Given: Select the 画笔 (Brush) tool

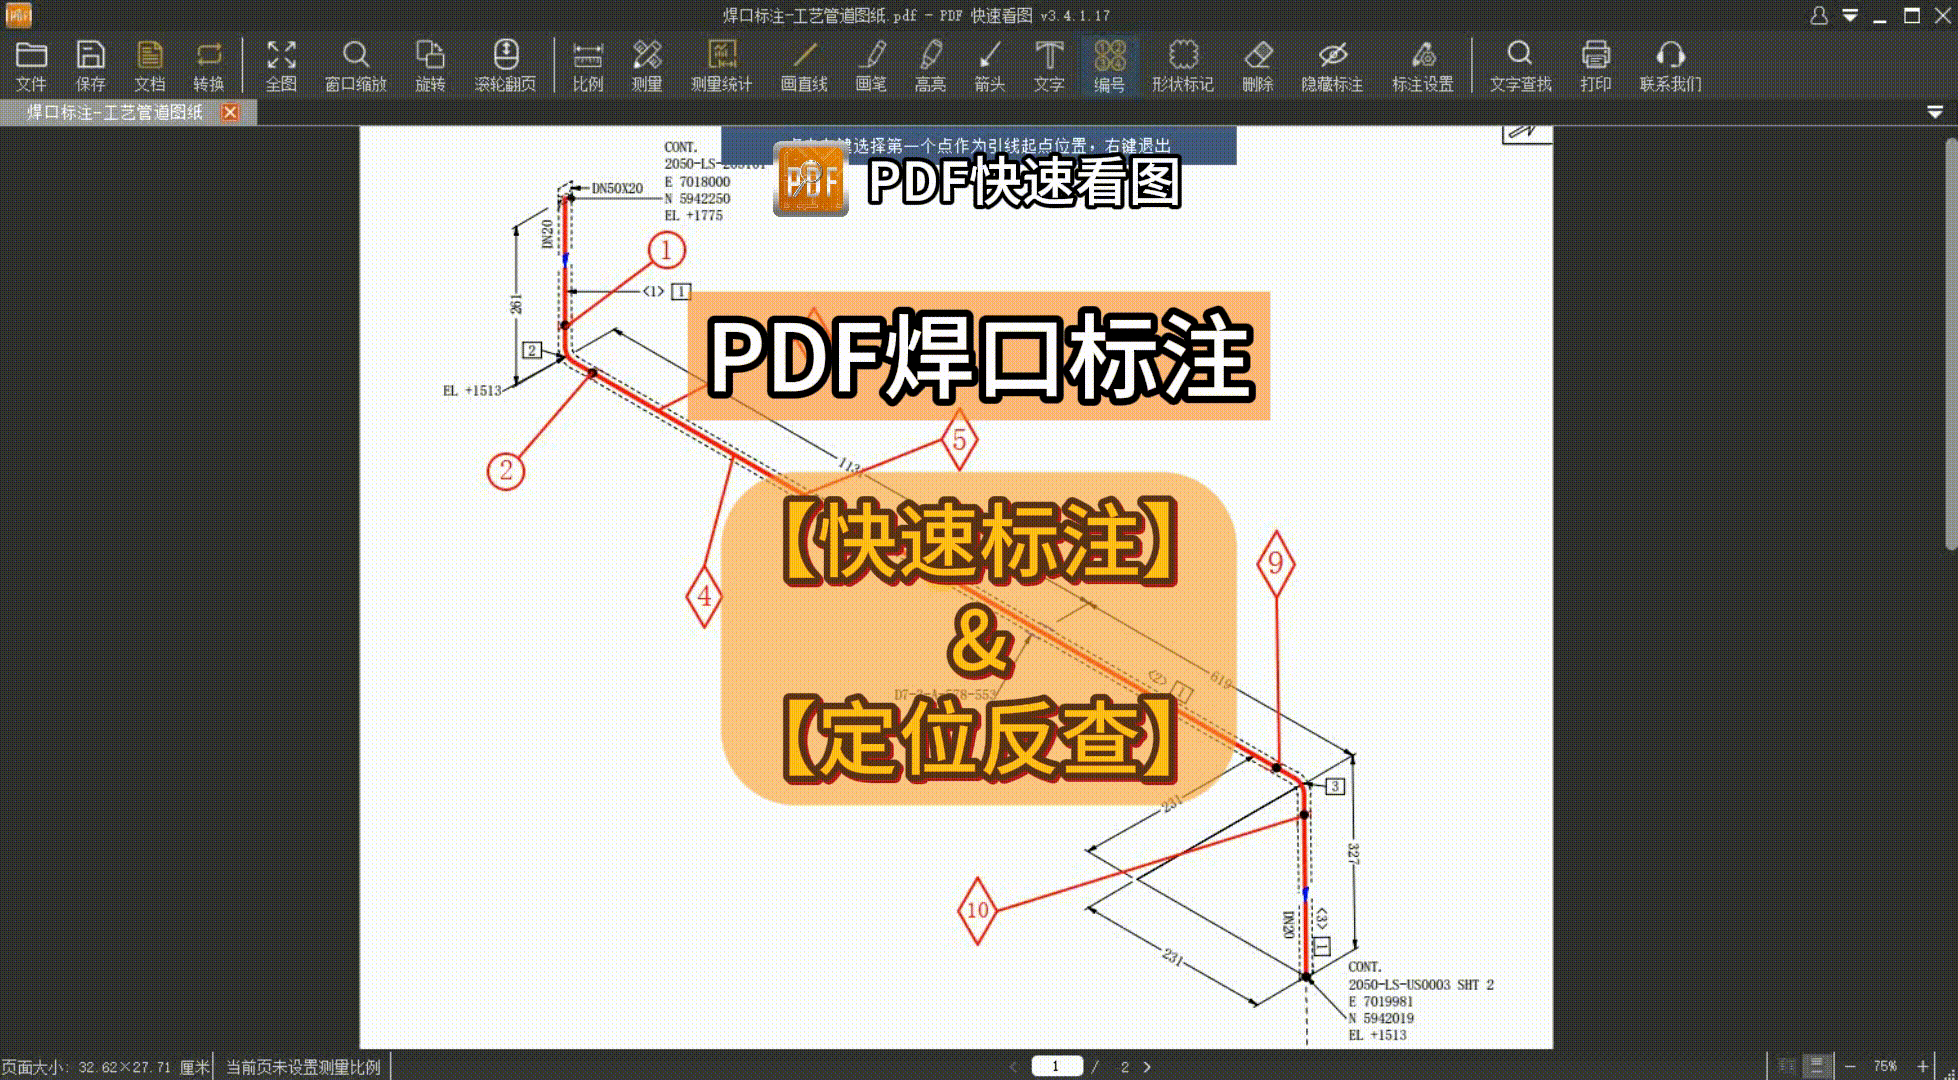Looking at the screenshot, I should [871, 66].
